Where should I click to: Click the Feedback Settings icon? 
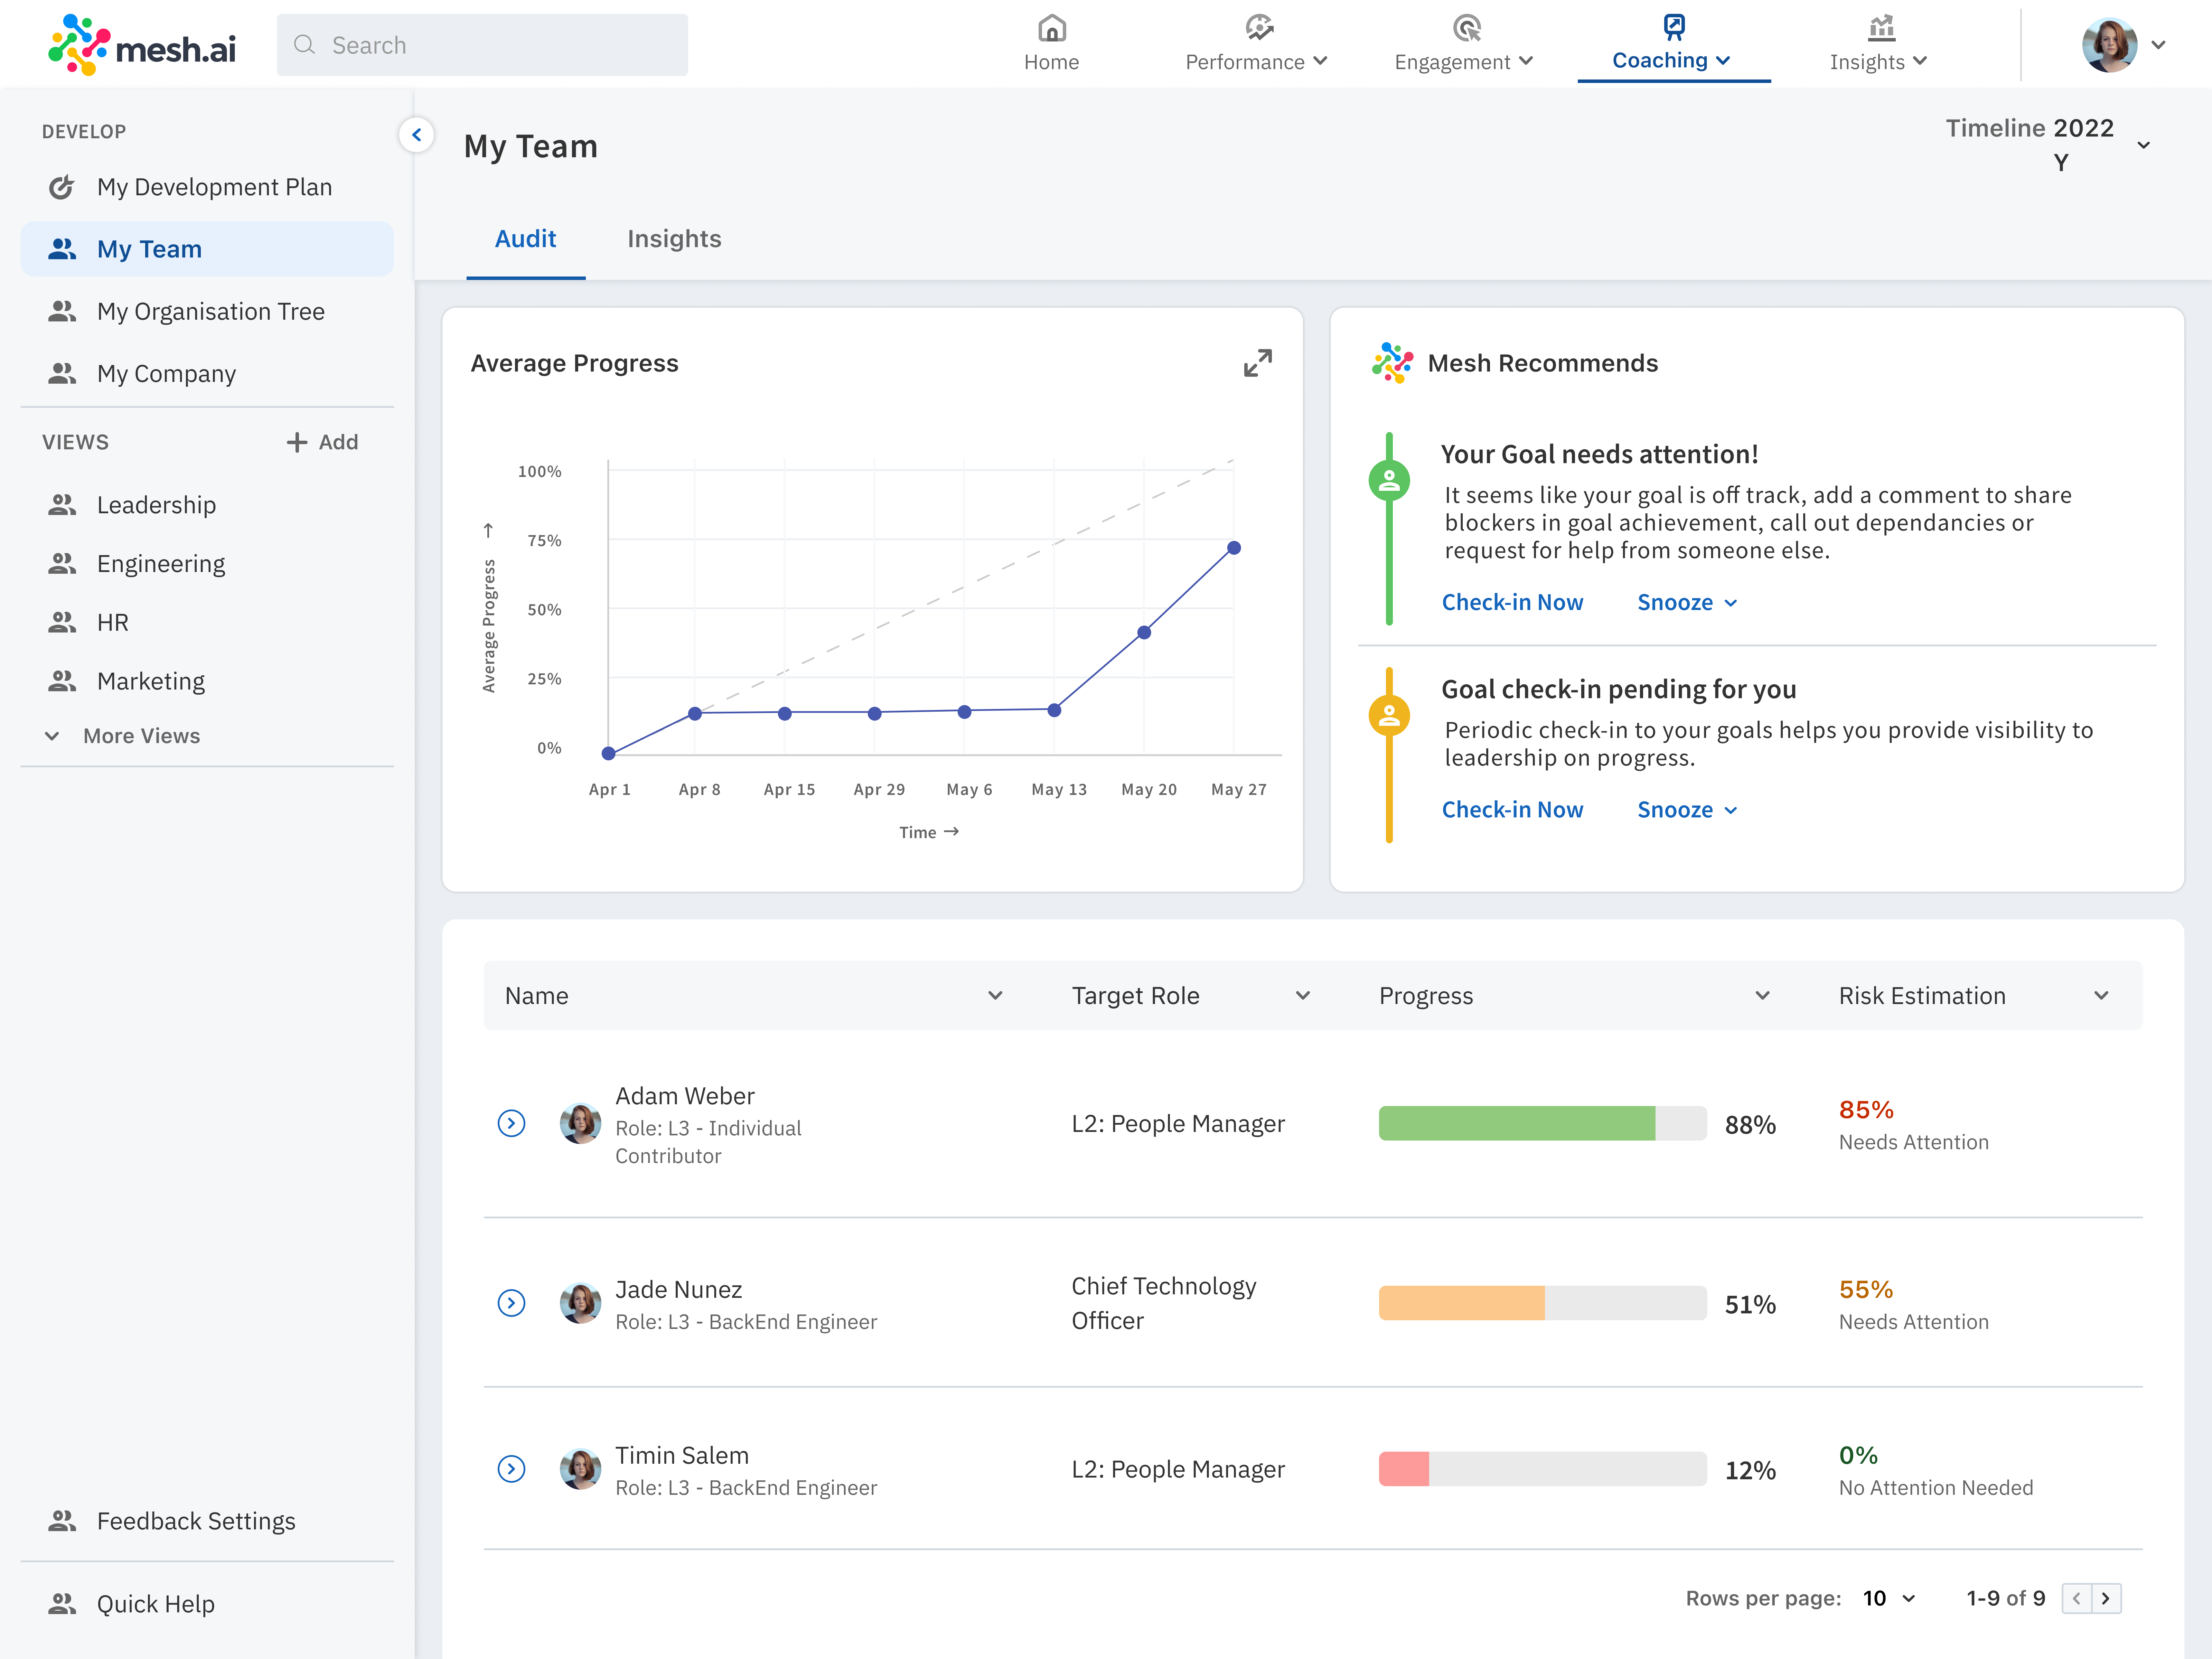click(x=62, y=1521)
